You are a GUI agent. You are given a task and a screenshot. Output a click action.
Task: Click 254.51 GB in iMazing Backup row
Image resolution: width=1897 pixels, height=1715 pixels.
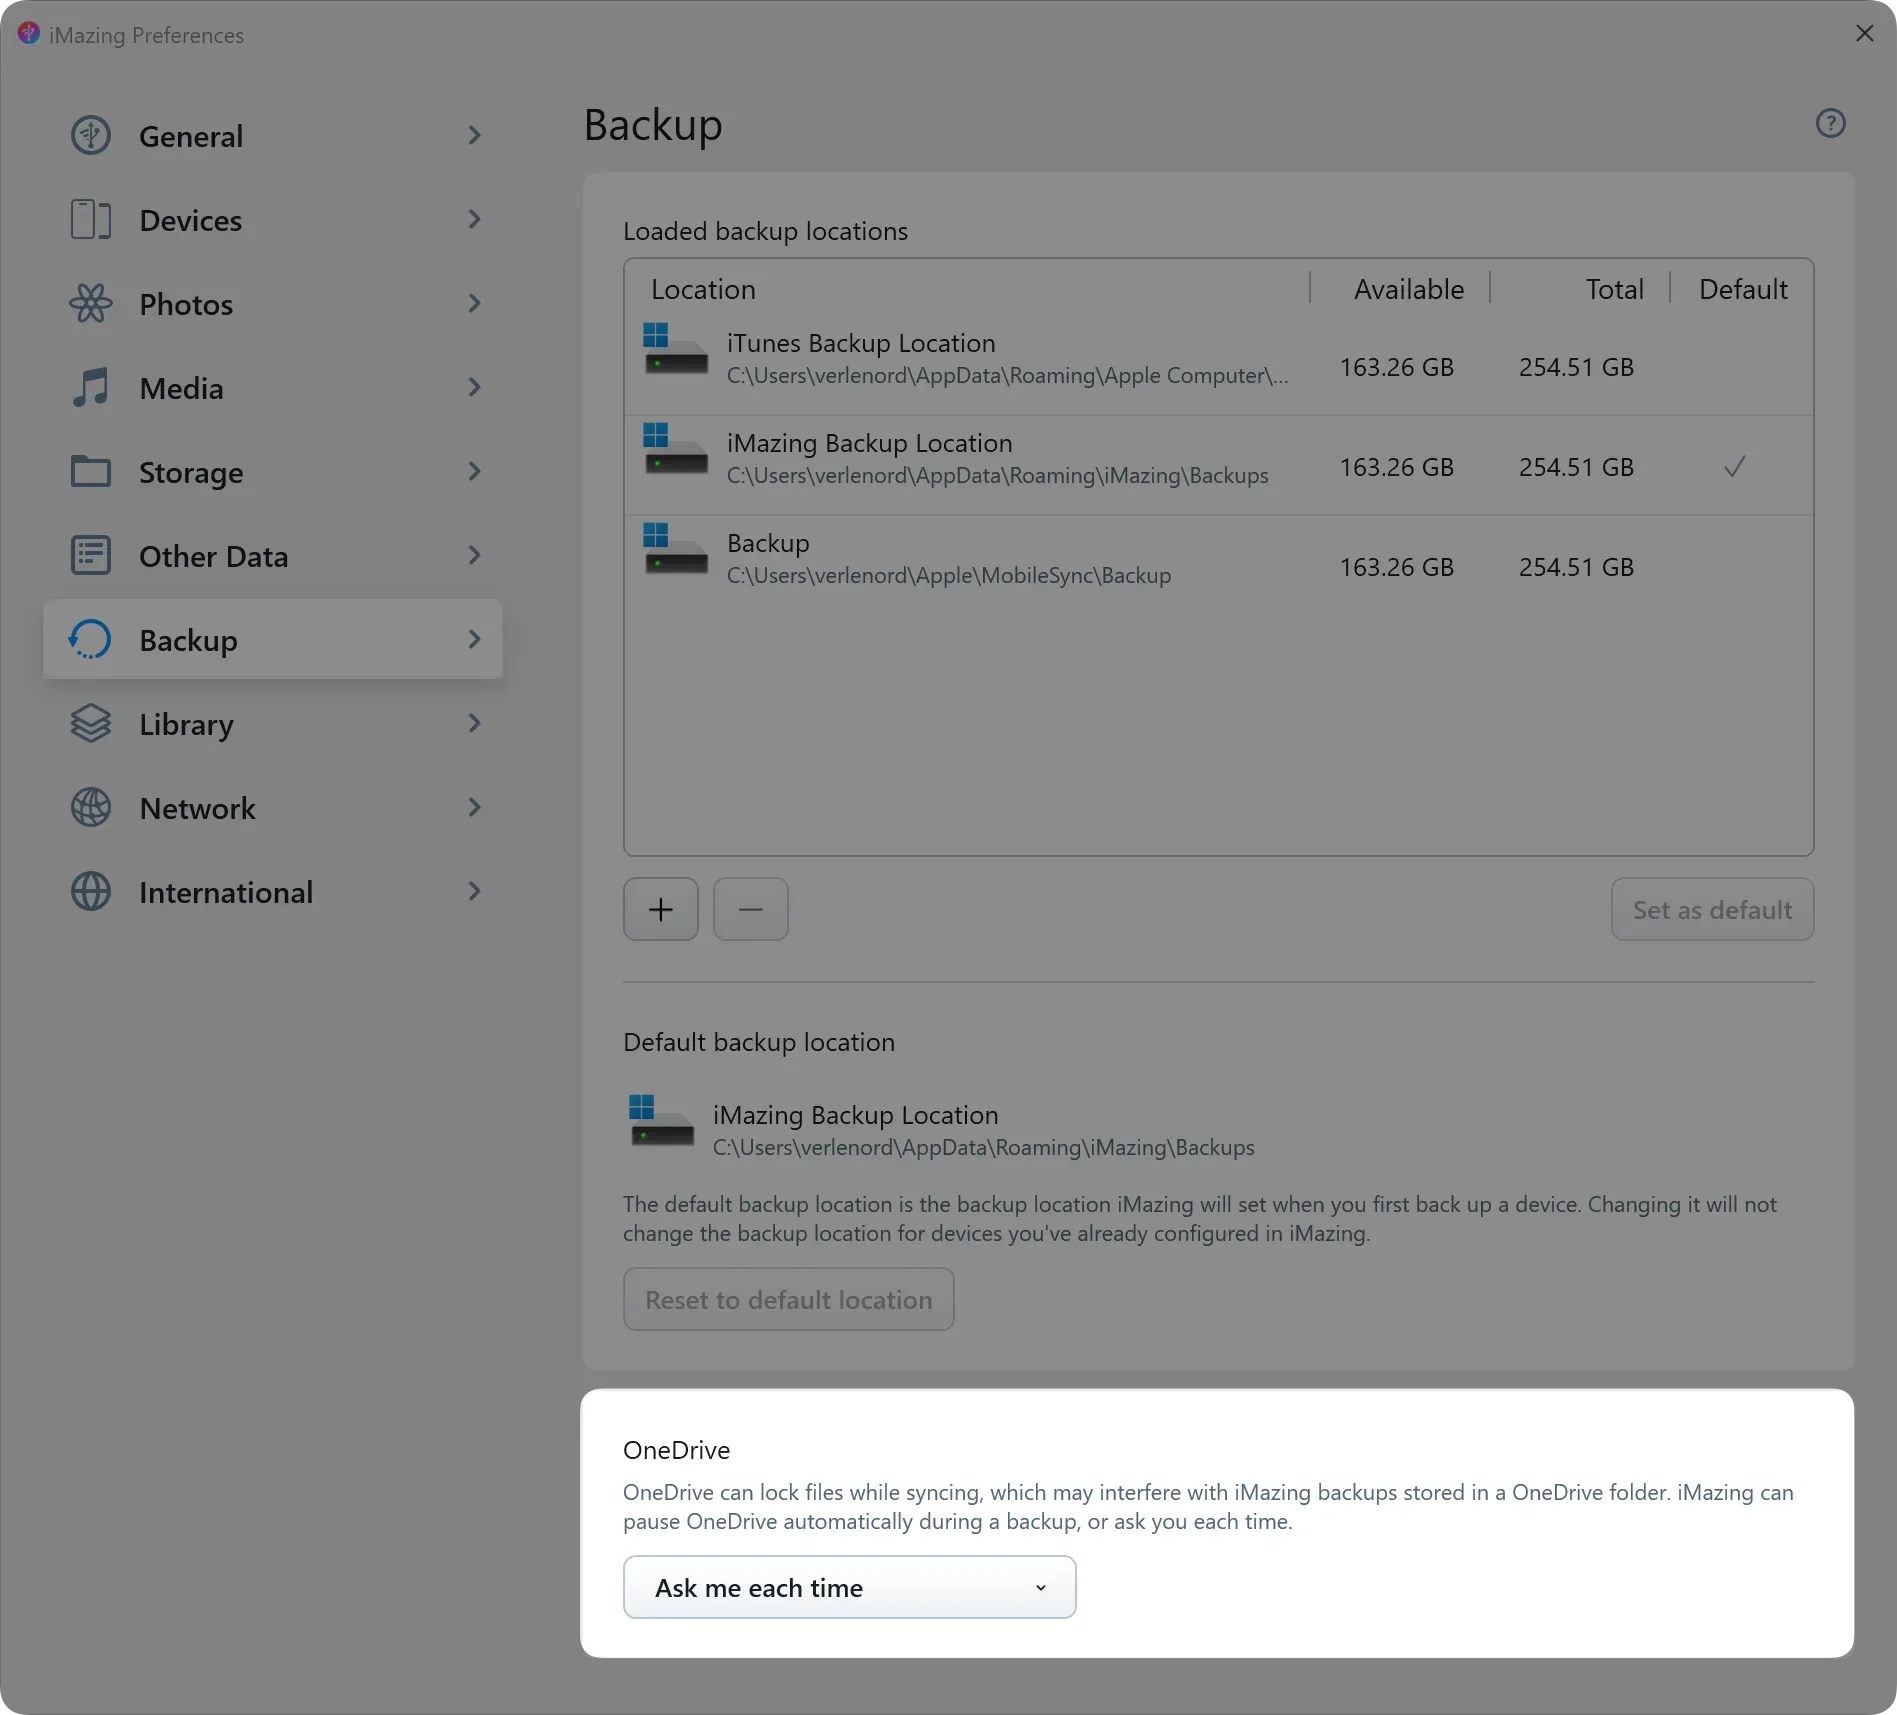(1576, 467)
